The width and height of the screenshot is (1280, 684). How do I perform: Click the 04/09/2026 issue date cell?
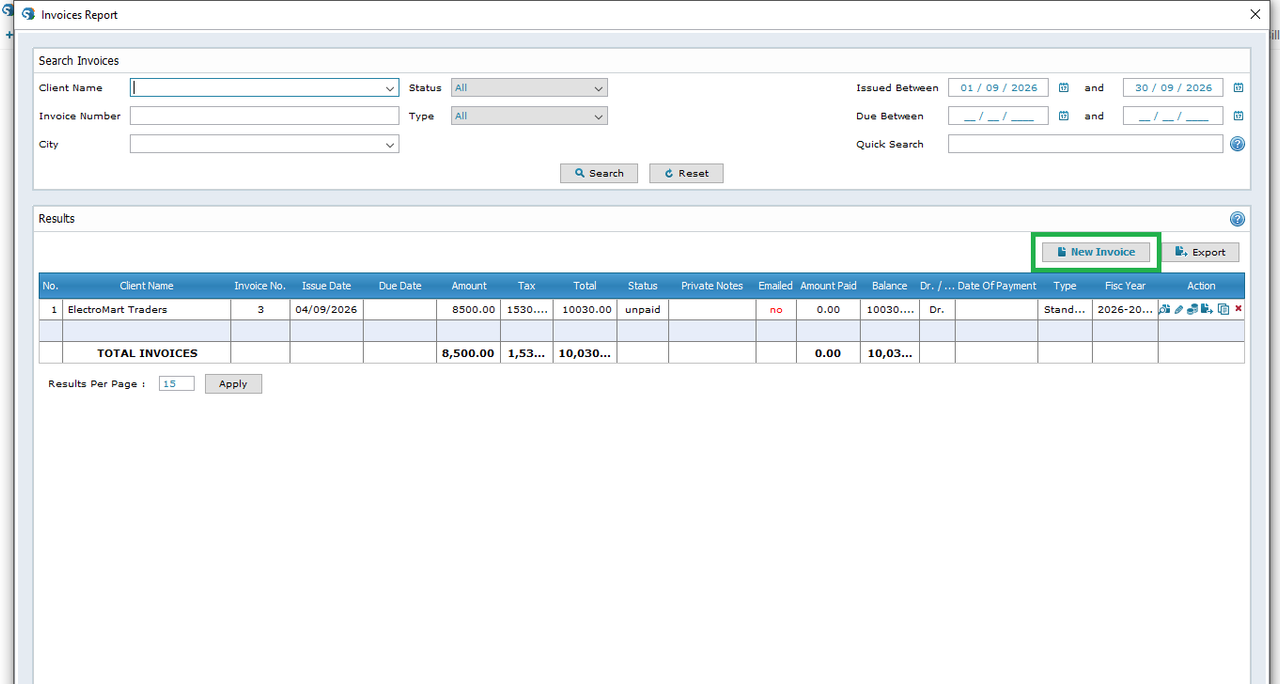(327, 310)
